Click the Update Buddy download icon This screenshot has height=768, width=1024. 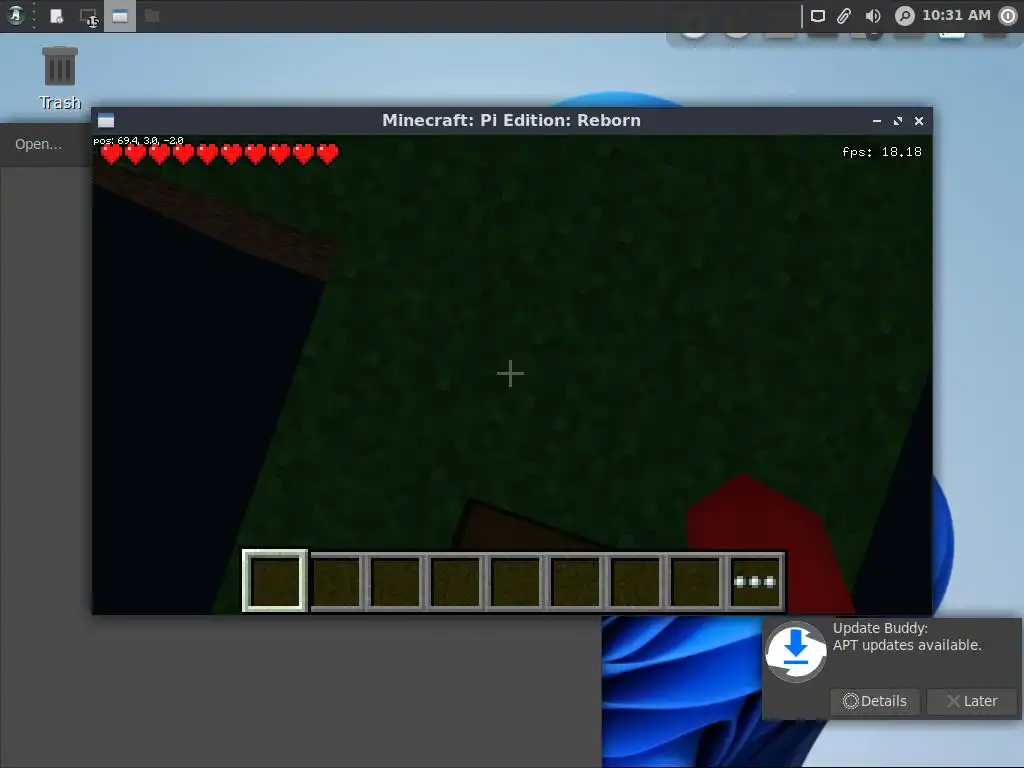coord(795,652)
